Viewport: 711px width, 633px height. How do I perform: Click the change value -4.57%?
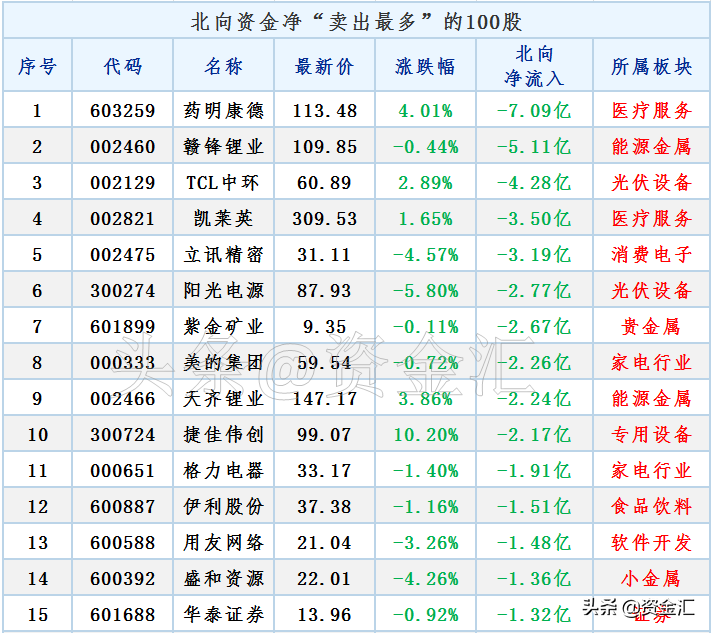point(425,255)
